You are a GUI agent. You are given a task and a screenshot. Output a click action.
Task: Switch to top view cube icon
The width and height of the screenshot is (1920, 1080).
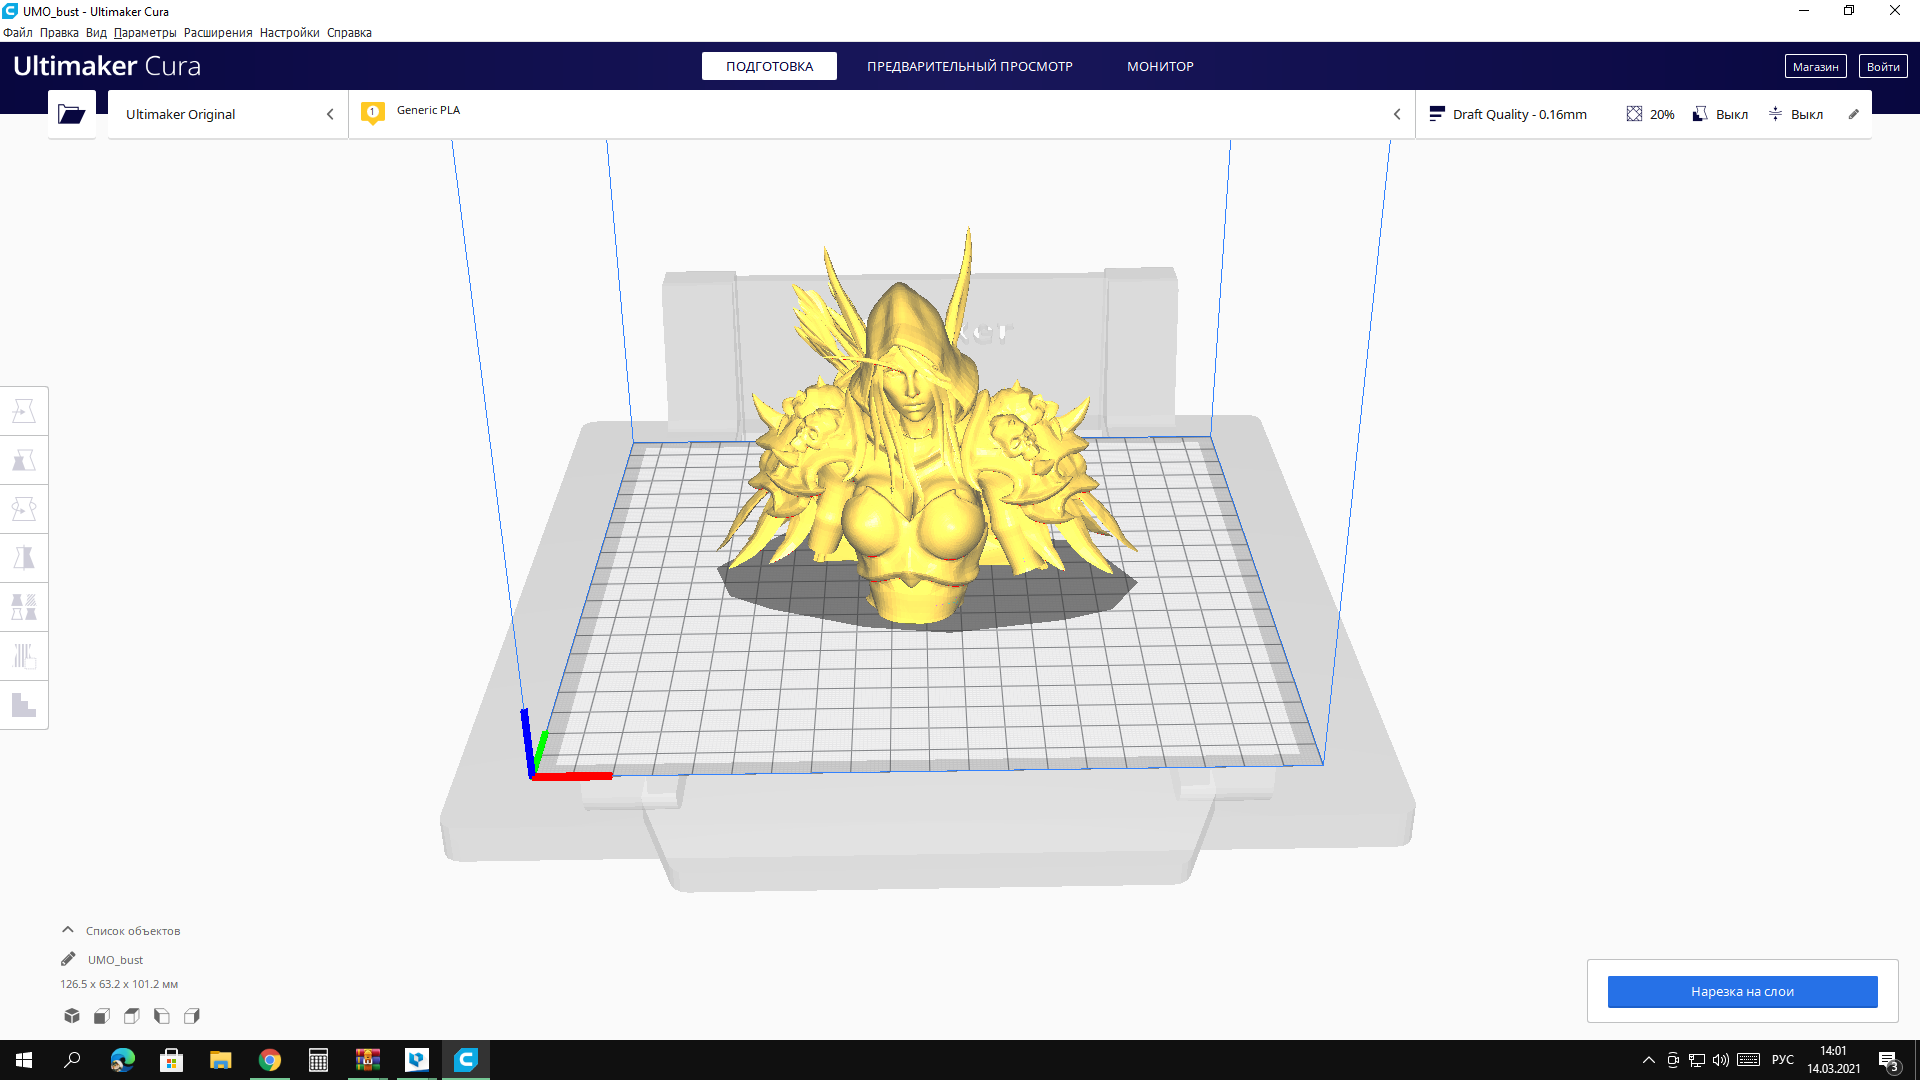click(132, 1016)
